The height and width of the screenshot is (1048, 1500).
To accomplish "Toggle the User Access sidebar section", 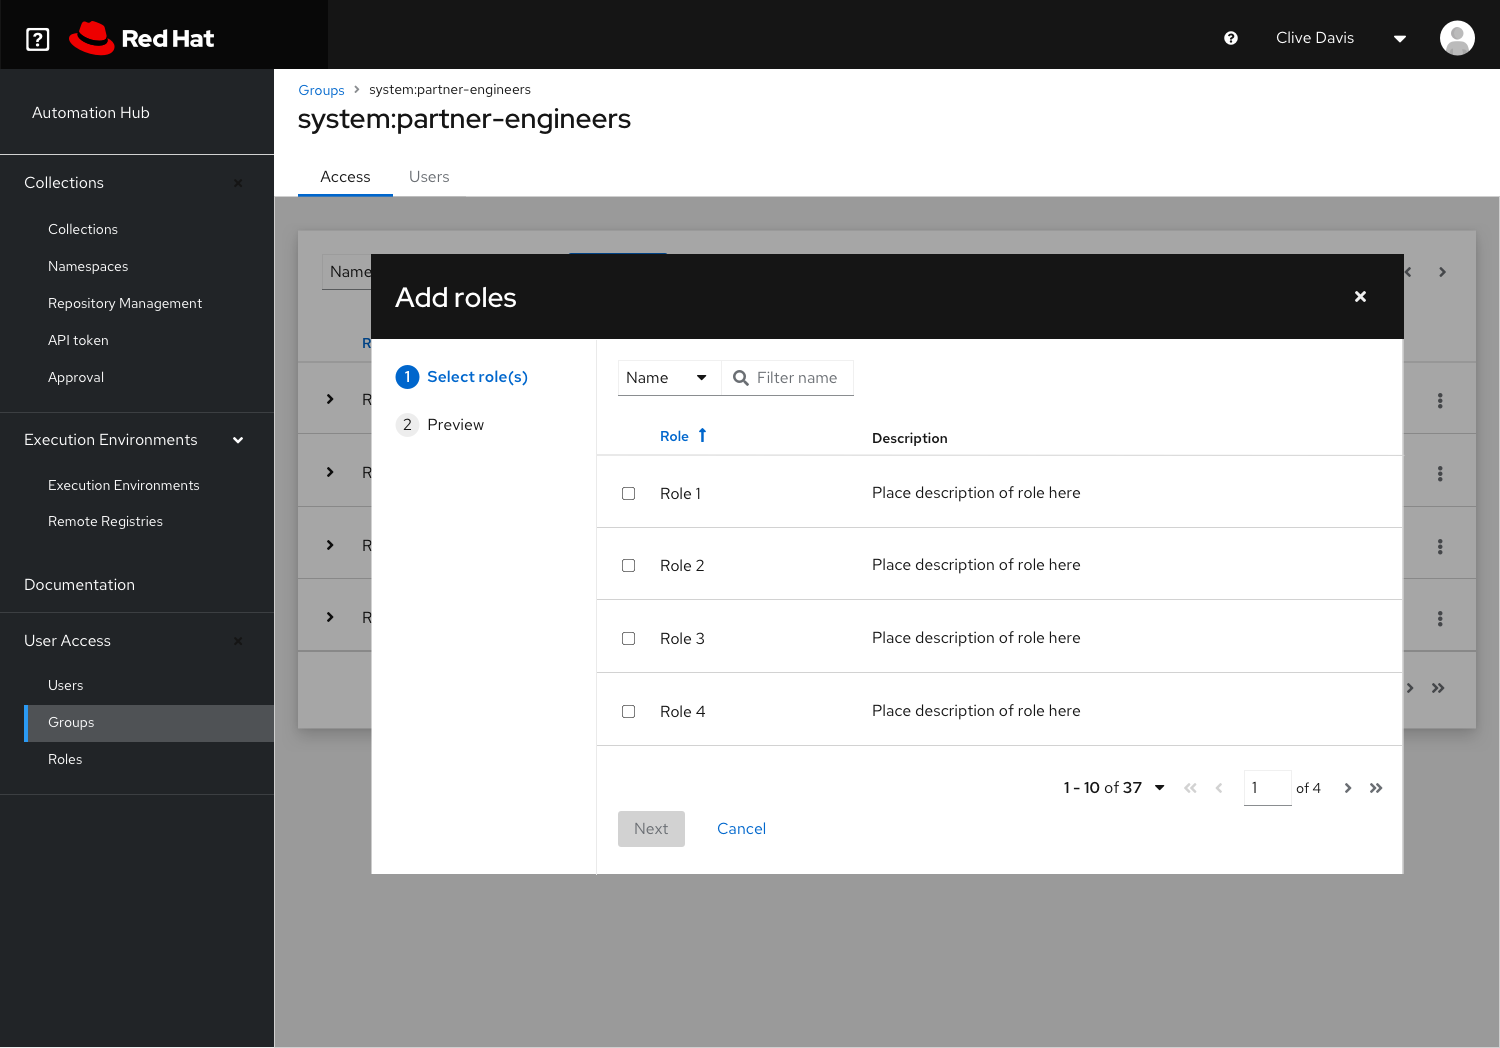I will (238, 641).
